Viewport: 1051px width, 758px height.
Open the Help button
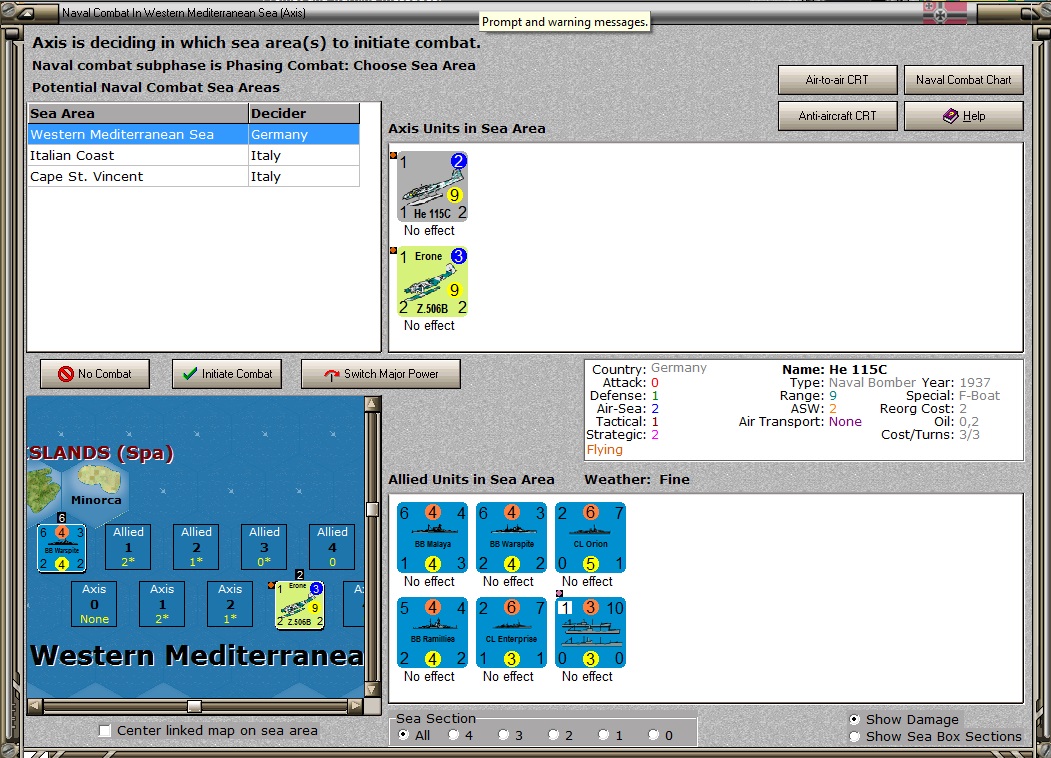pyautogui.click(x=963, y=116)
